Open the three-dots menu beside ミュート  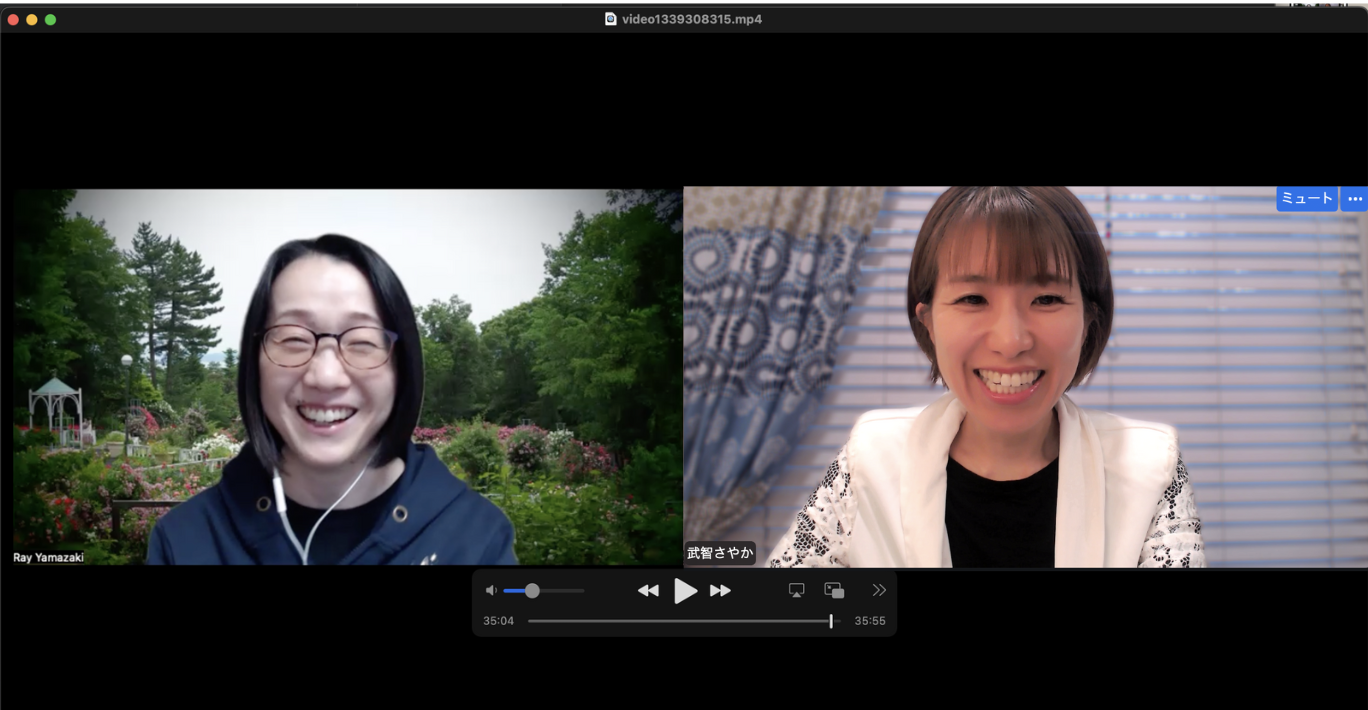[1354, 199]
